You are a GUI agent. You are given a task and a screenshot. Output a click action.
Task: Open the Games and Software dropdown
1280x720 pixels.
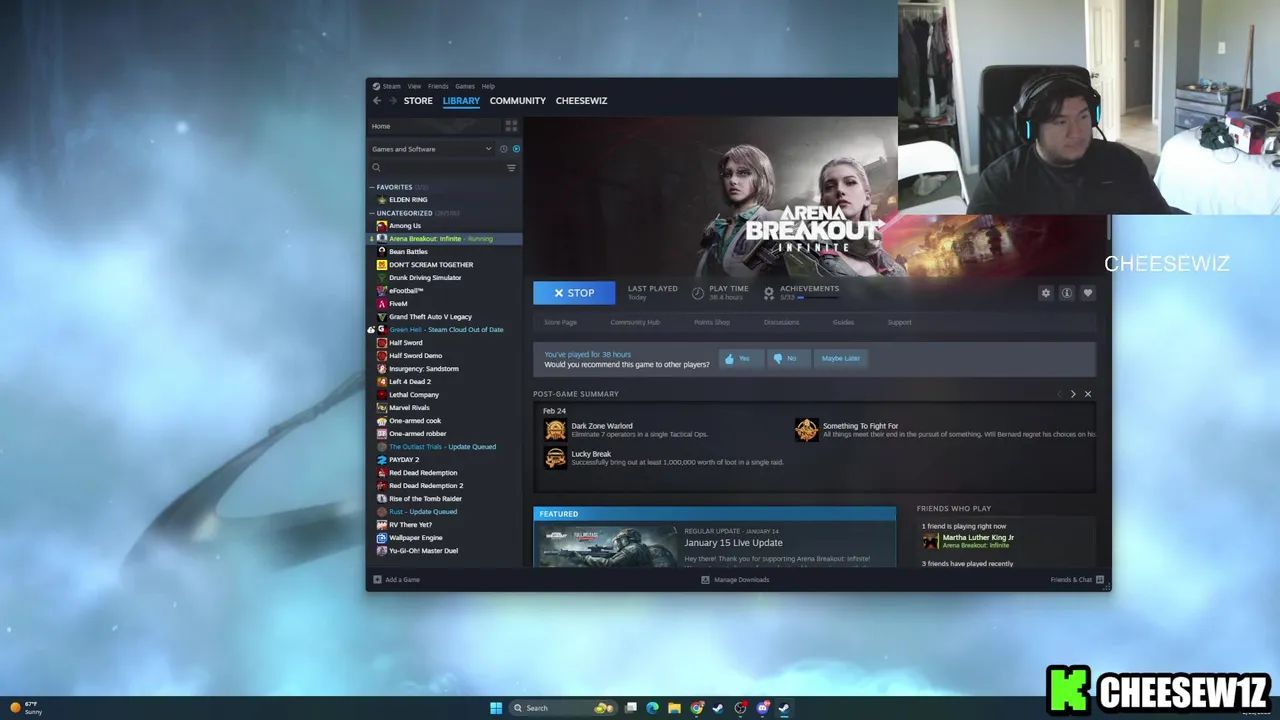click(432, 149)
